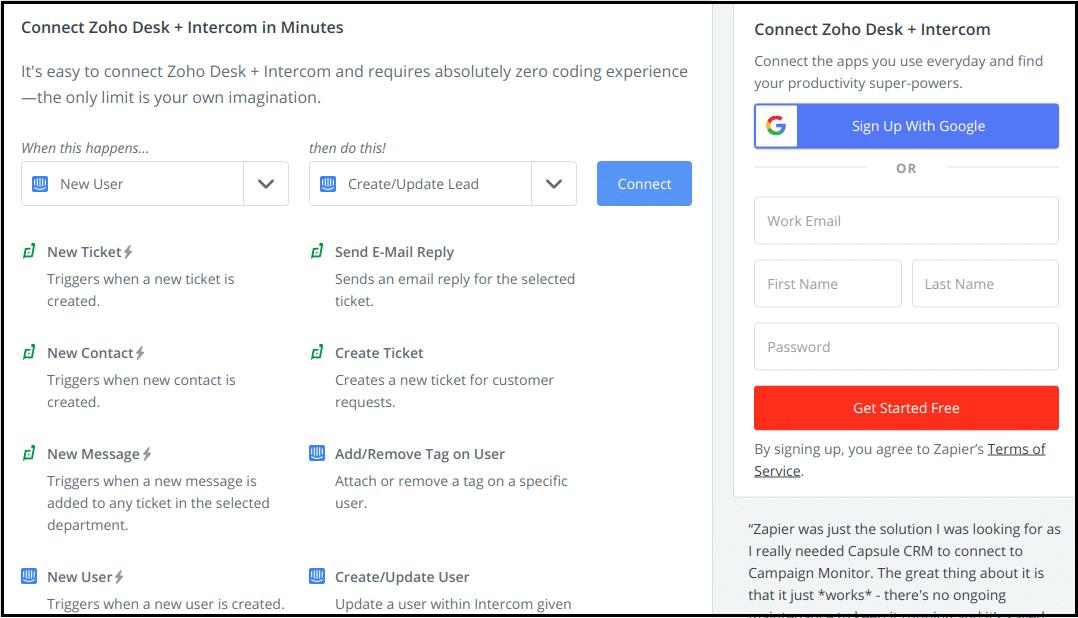
Task: Expand the Create/Update Lead action dropdown arrow
Action: point(554,184)
